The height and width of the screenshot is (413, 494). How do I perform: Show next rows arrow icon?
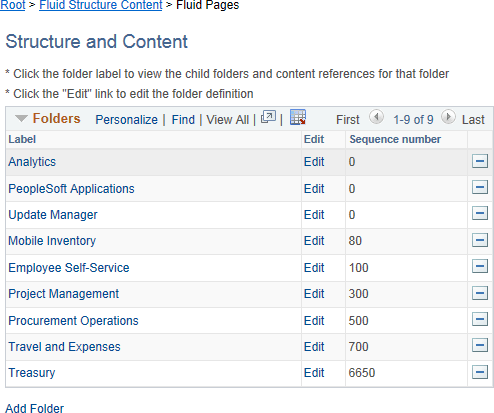pos(448,117)
